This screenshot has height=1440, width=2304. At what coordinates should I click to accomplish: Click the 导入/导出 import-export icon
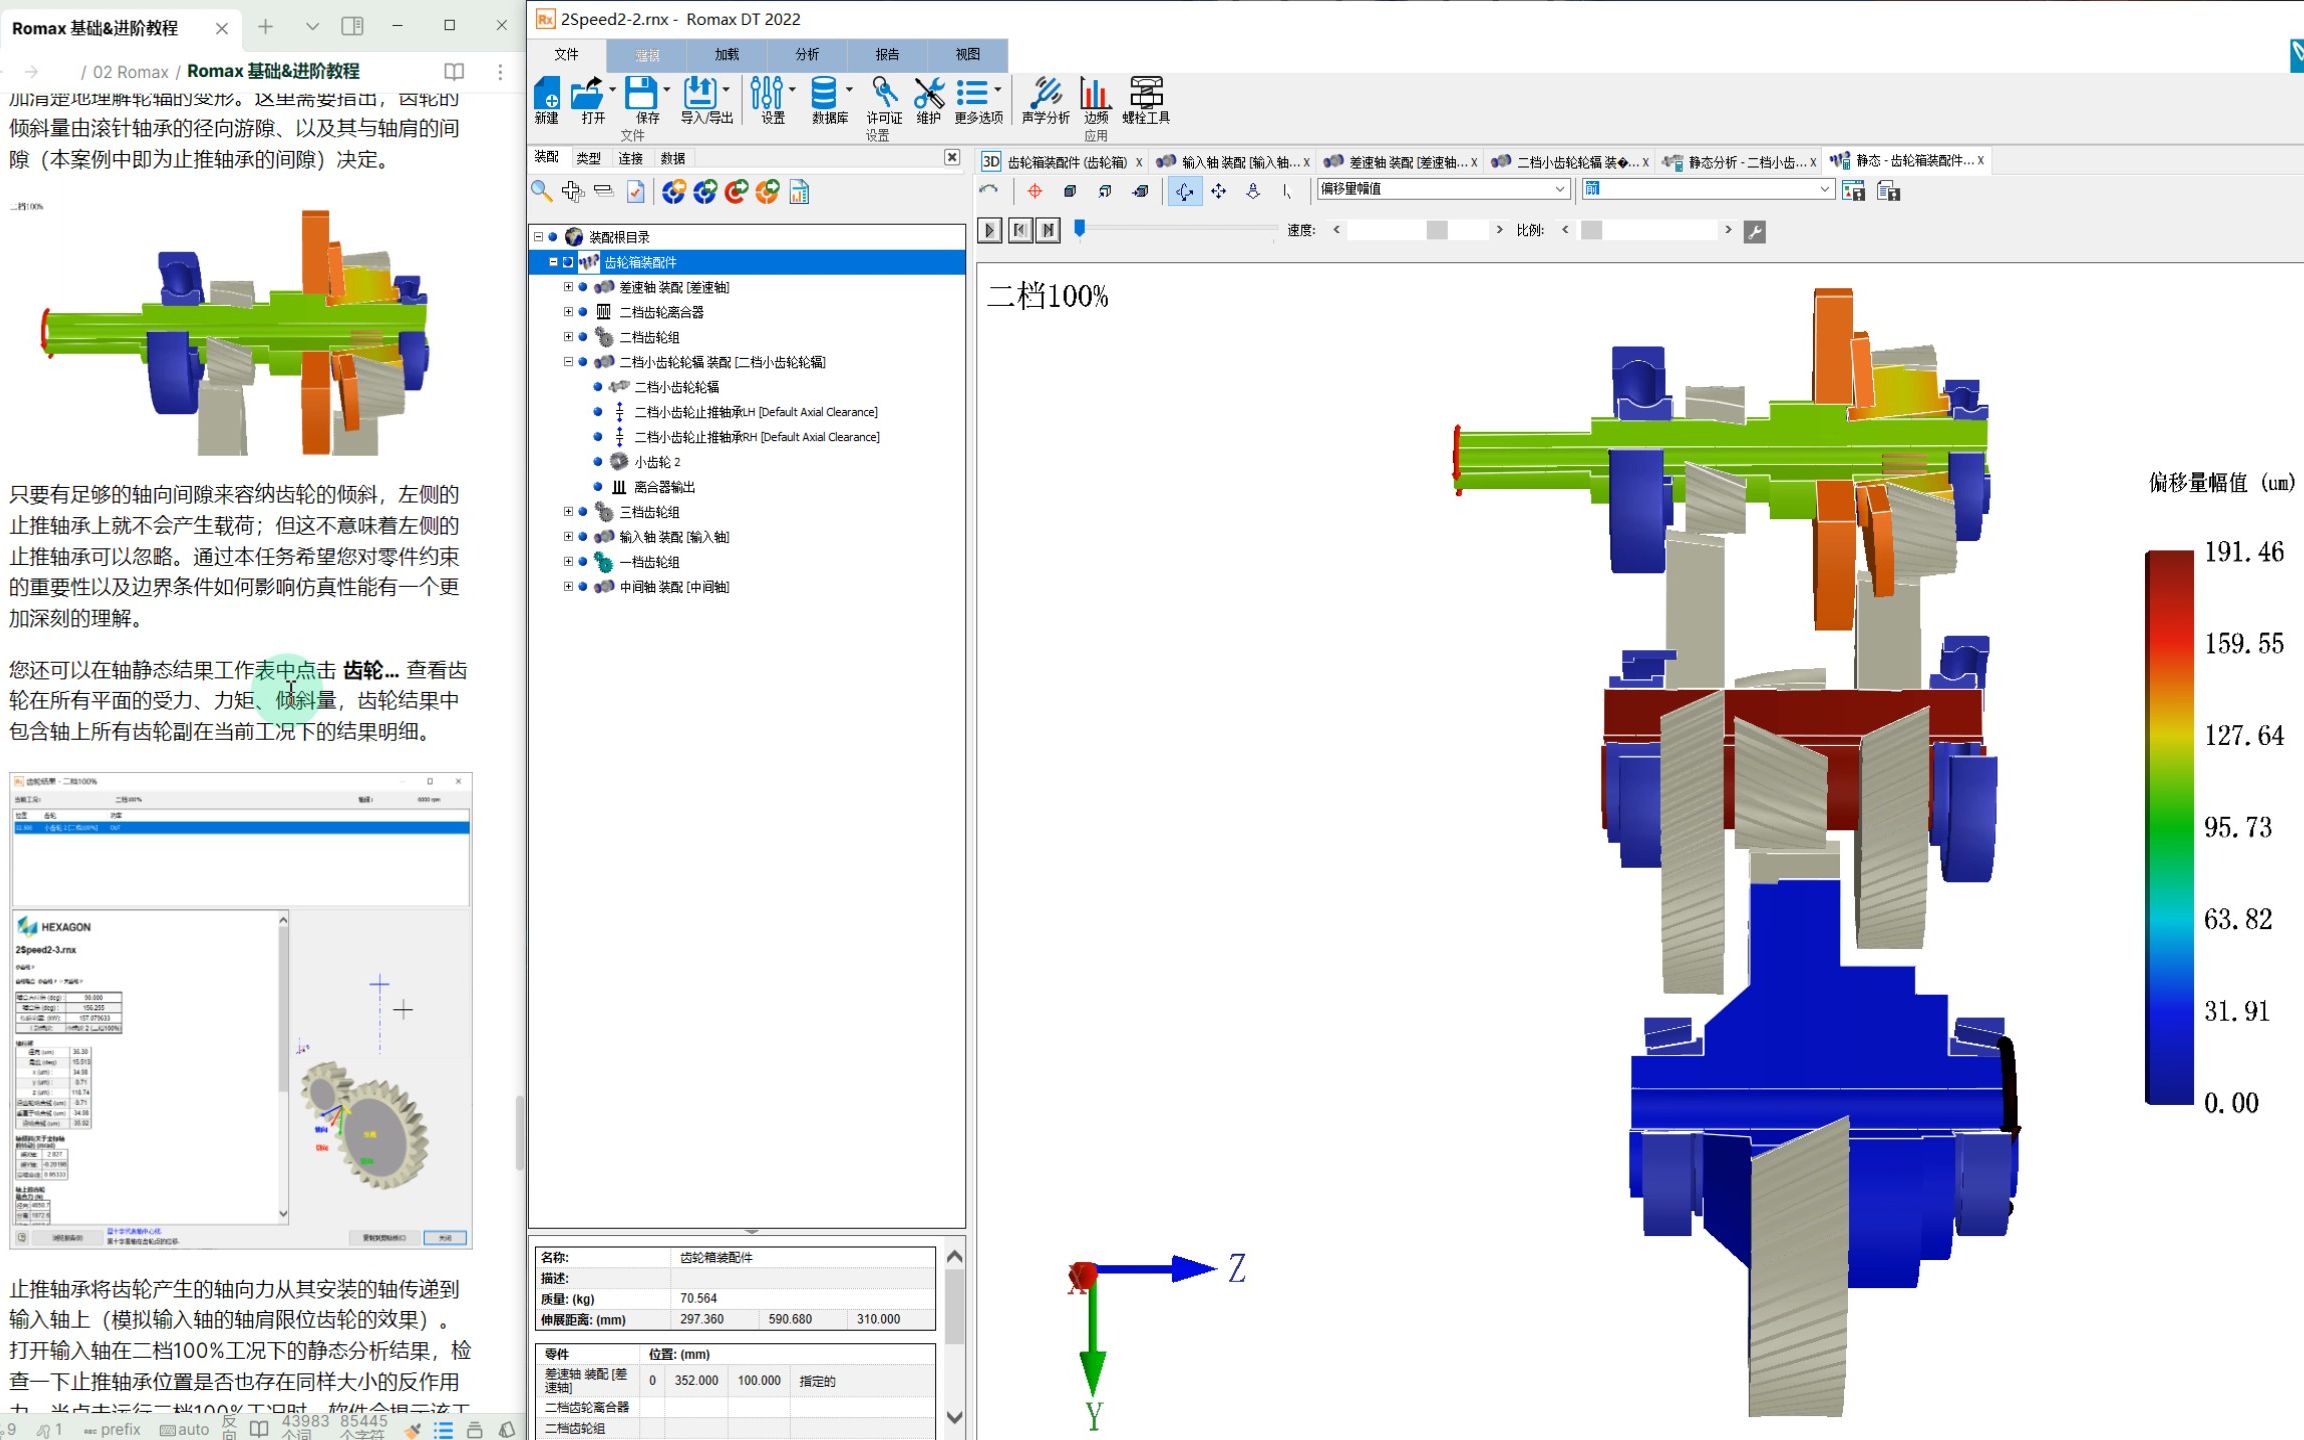700,93
